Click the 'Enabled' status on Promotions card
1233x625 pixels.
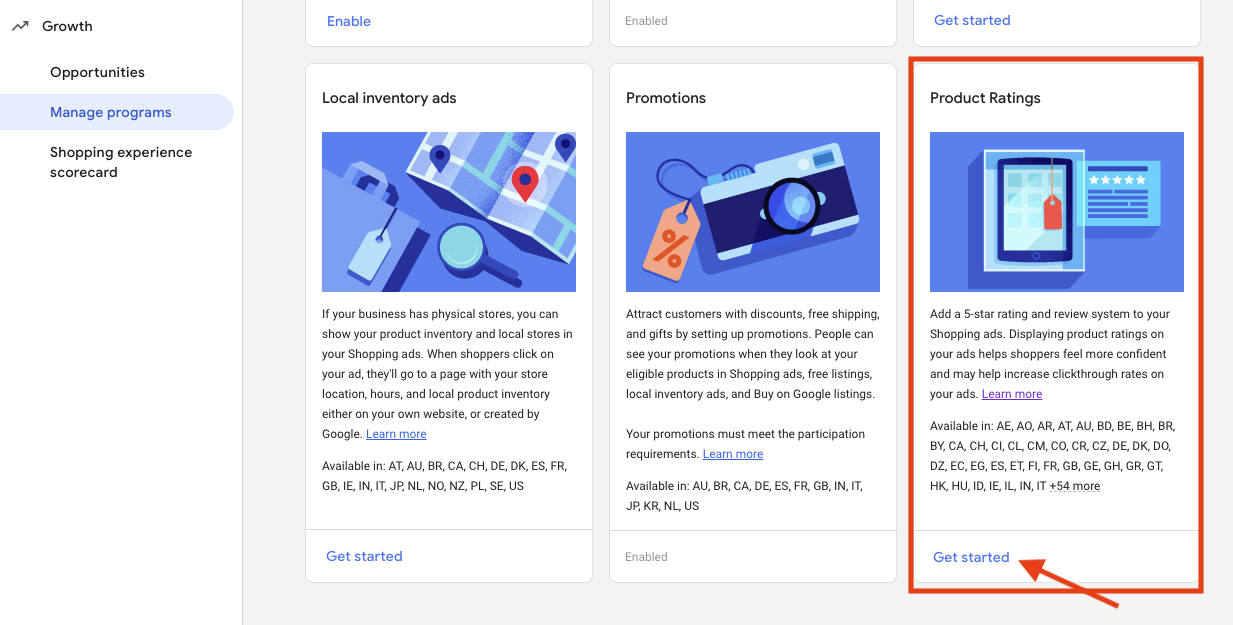(x=646, y=556)
